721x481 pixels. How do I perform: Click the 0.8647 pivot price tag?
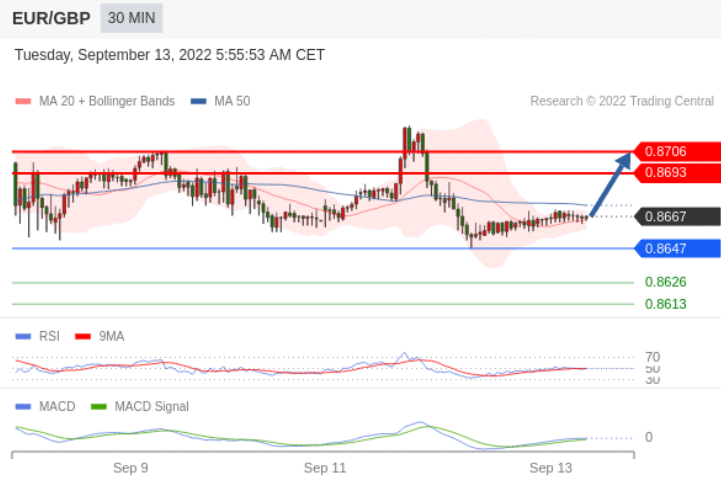[677, 249]
